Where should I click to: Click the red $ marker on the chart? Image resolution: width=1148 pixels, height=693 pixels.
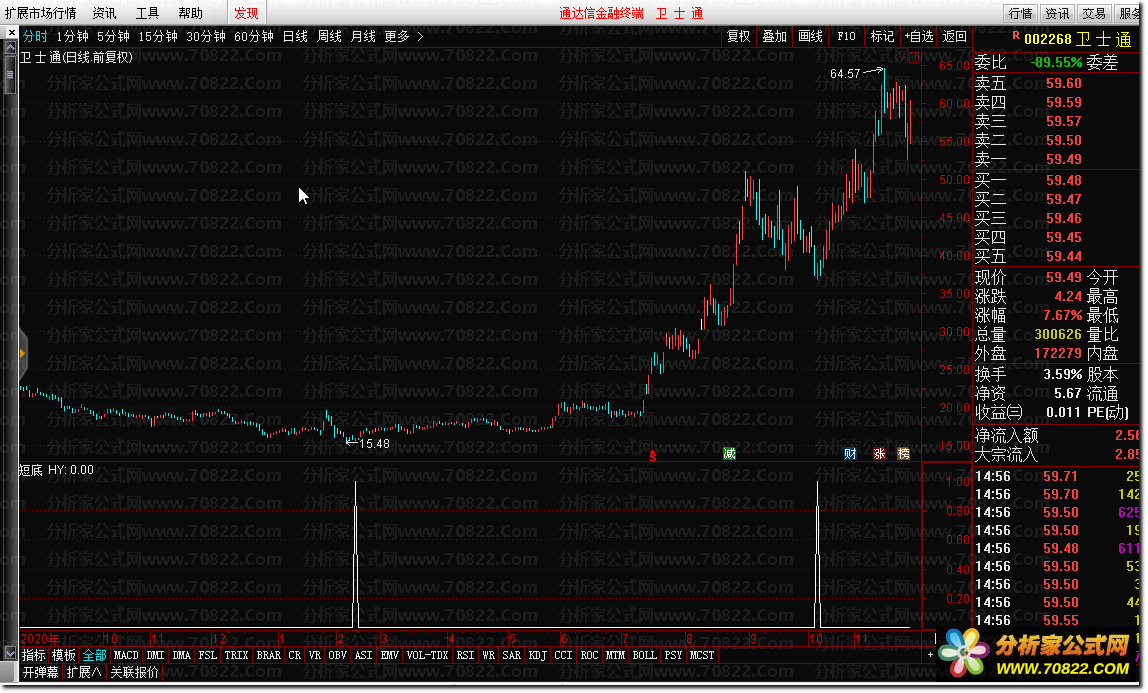[x=652, y=455]
